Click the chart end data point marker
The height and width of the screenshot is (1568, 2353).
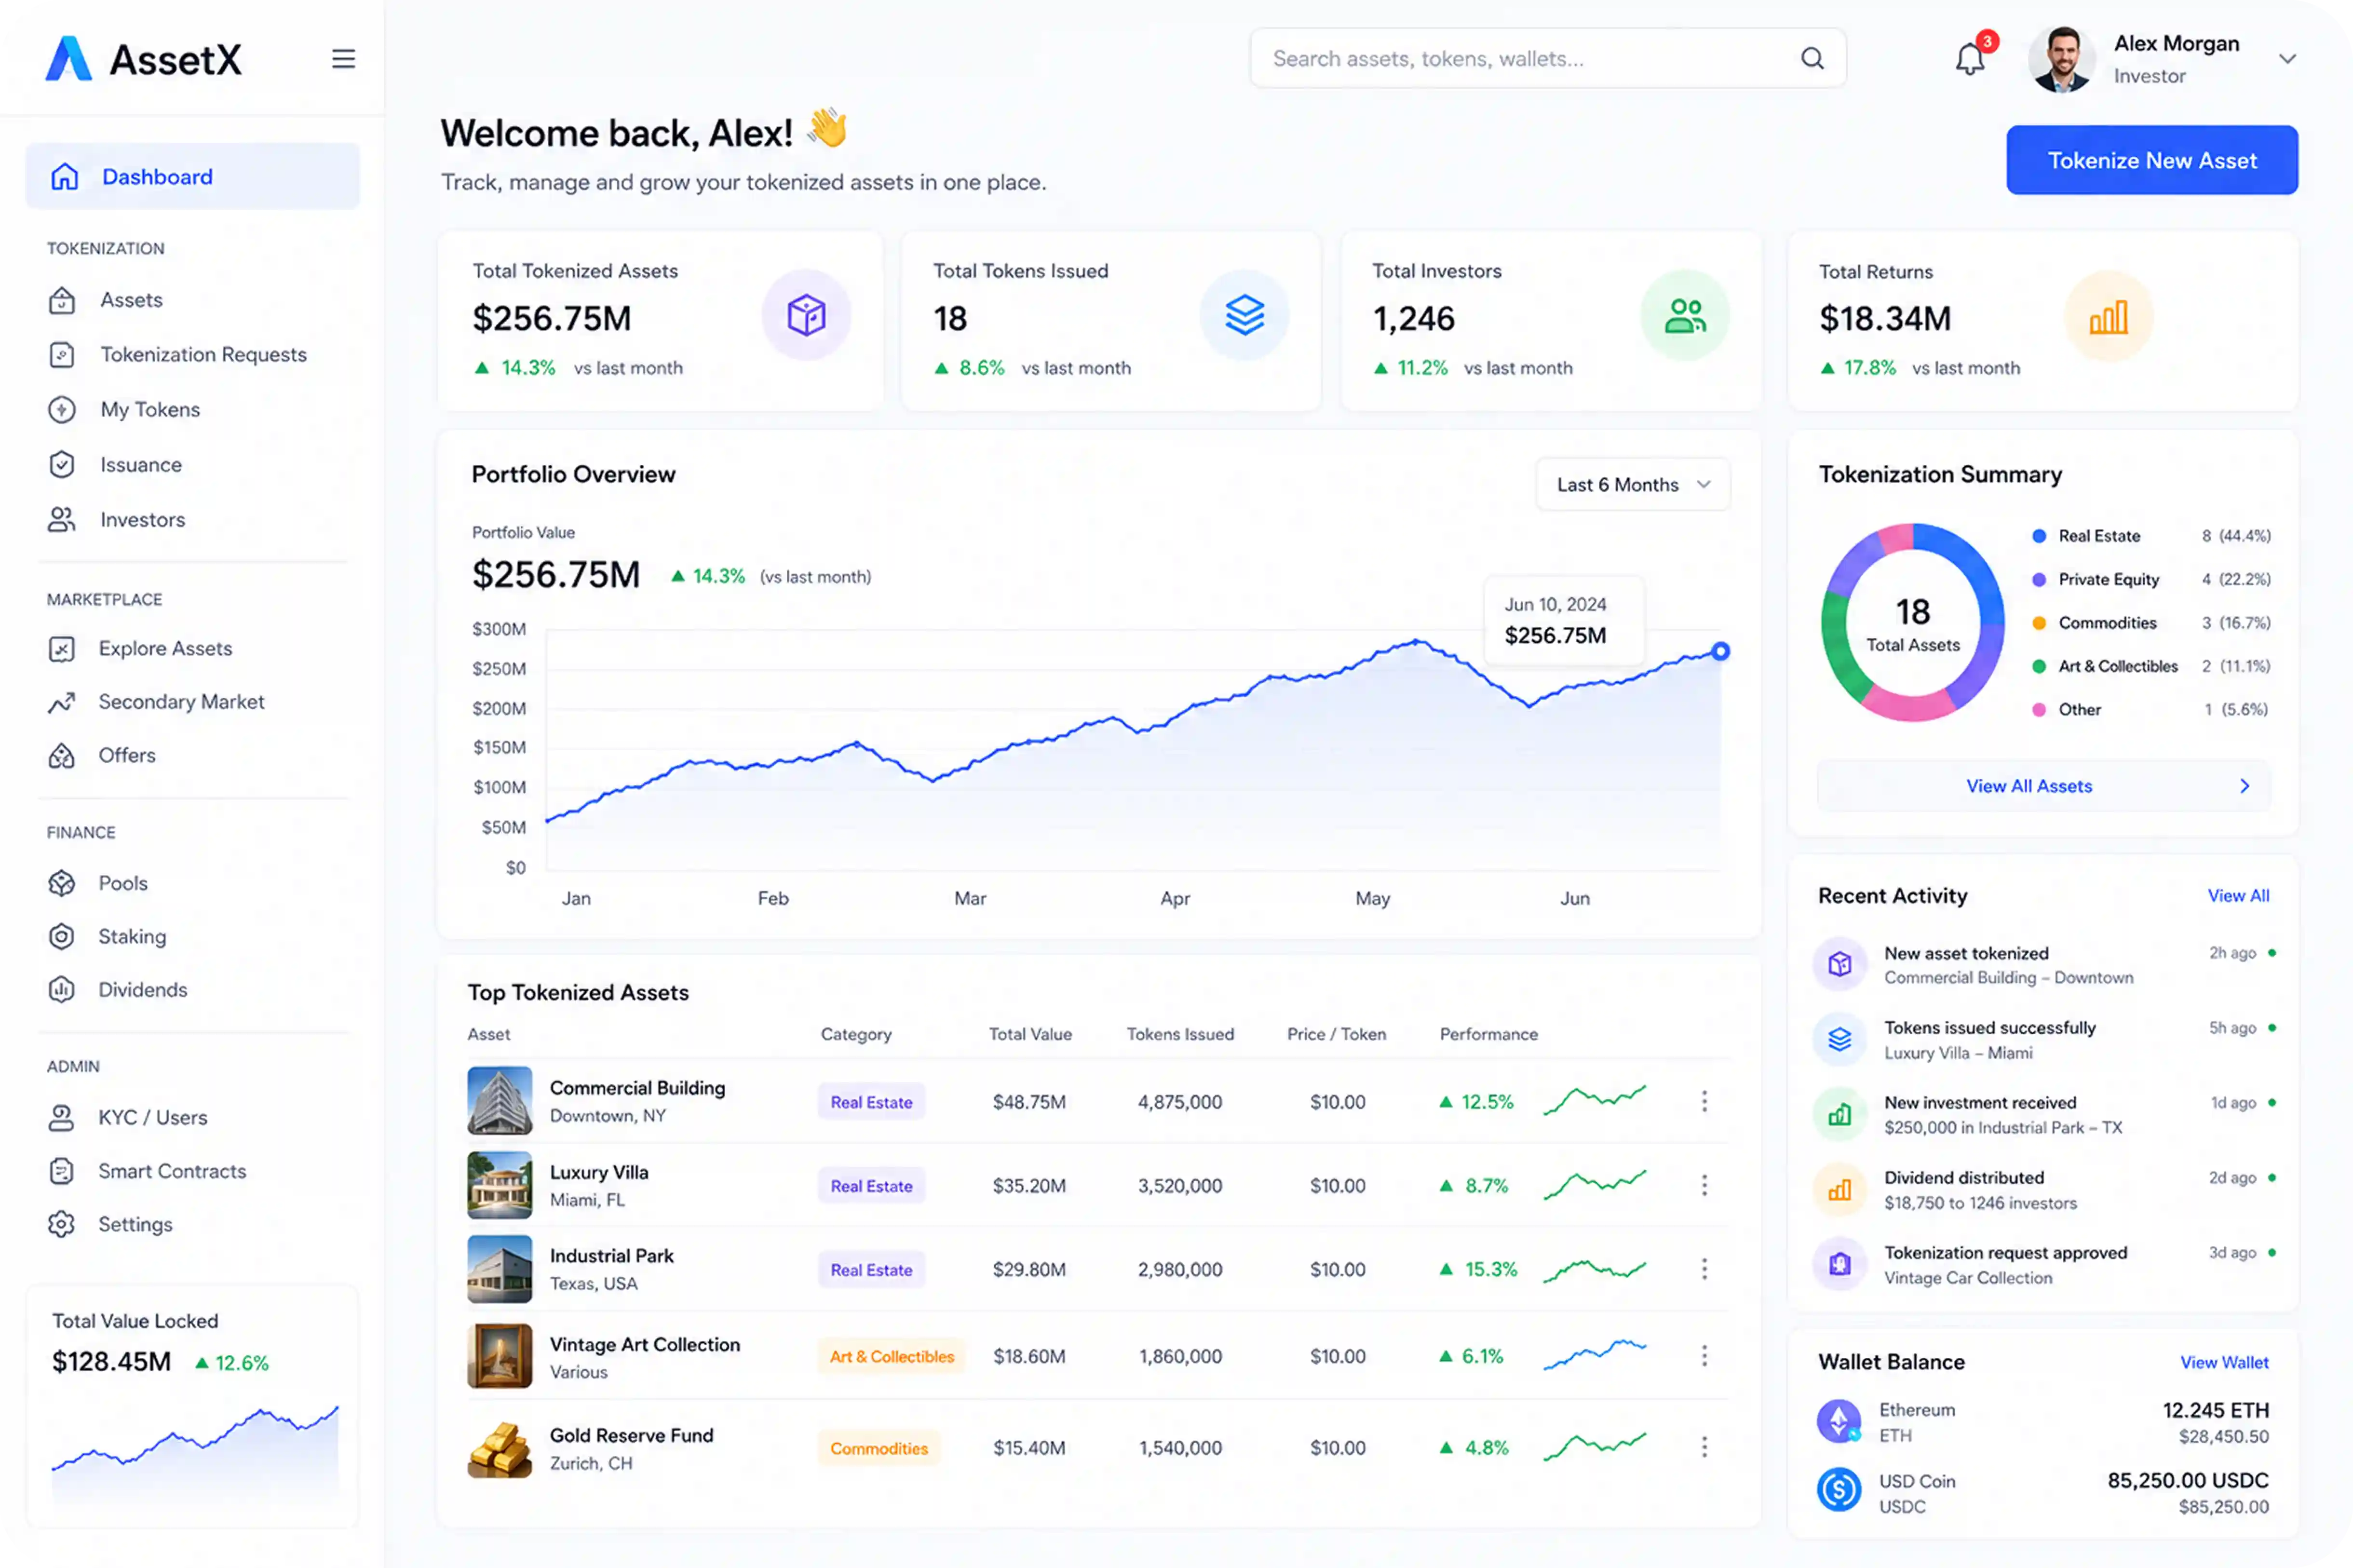coord(1720,652)
